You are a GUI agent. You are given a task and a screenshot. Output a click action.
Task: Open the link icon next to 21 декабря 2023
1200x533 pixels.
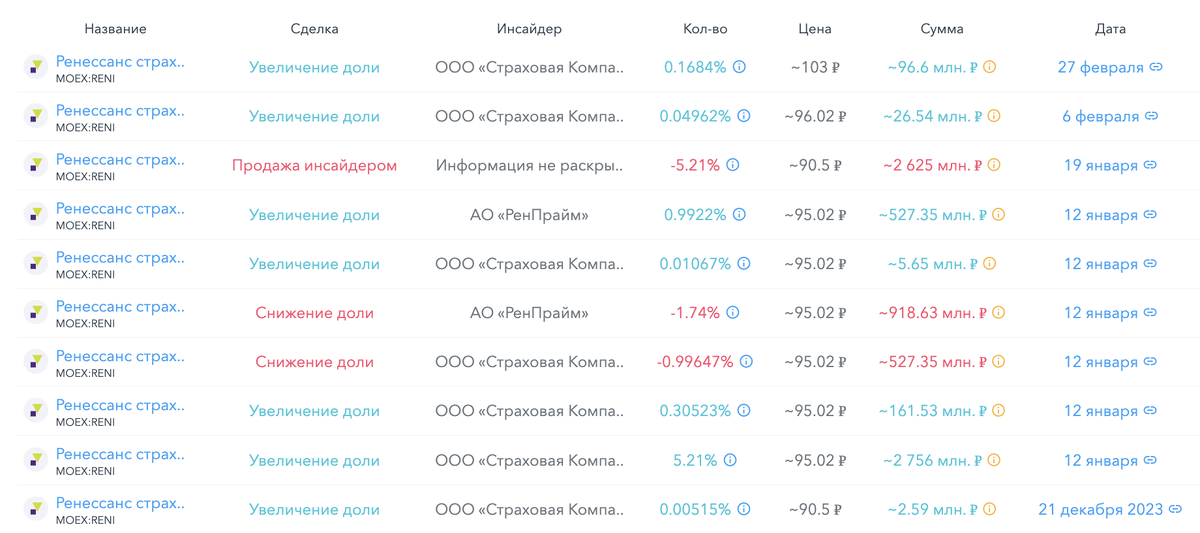(x=1176, y=509)
